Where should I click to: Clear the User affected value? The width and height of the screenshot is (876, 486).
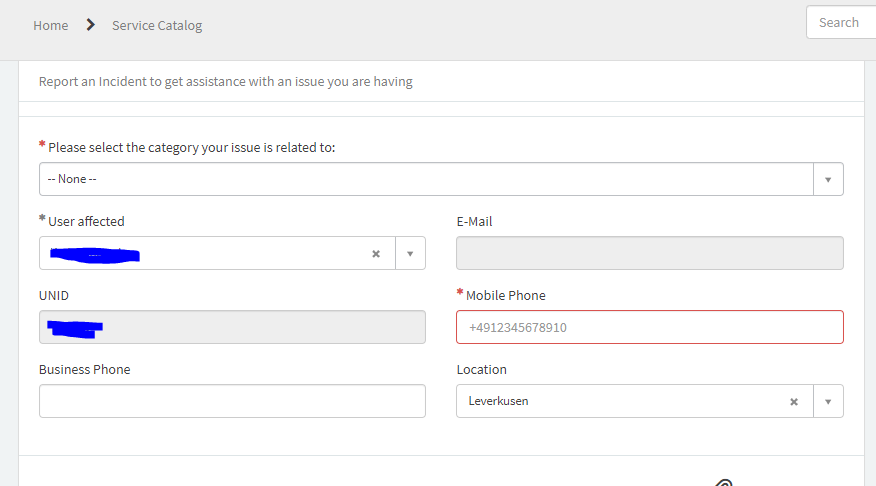coord(376,254)
